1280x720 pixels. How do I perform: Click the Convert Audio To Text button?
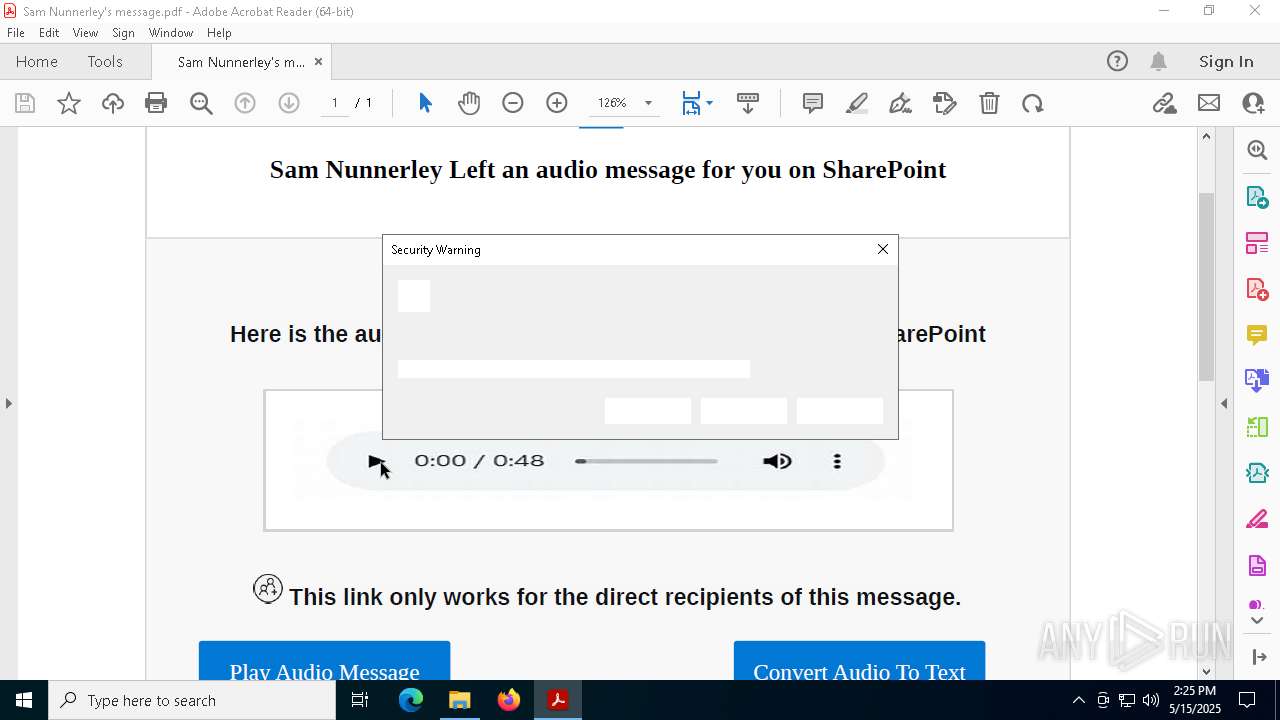click(859, 662)
